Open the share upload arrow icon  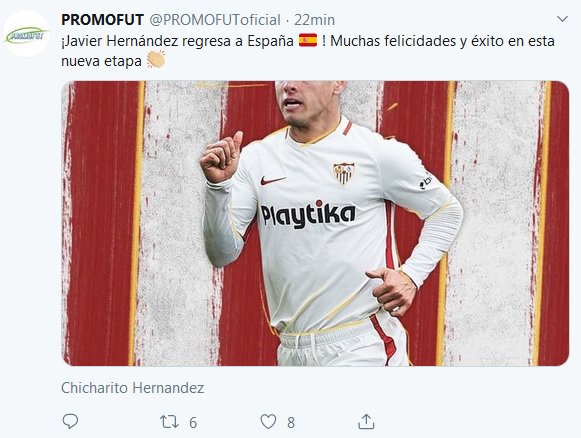coord(366,422)
